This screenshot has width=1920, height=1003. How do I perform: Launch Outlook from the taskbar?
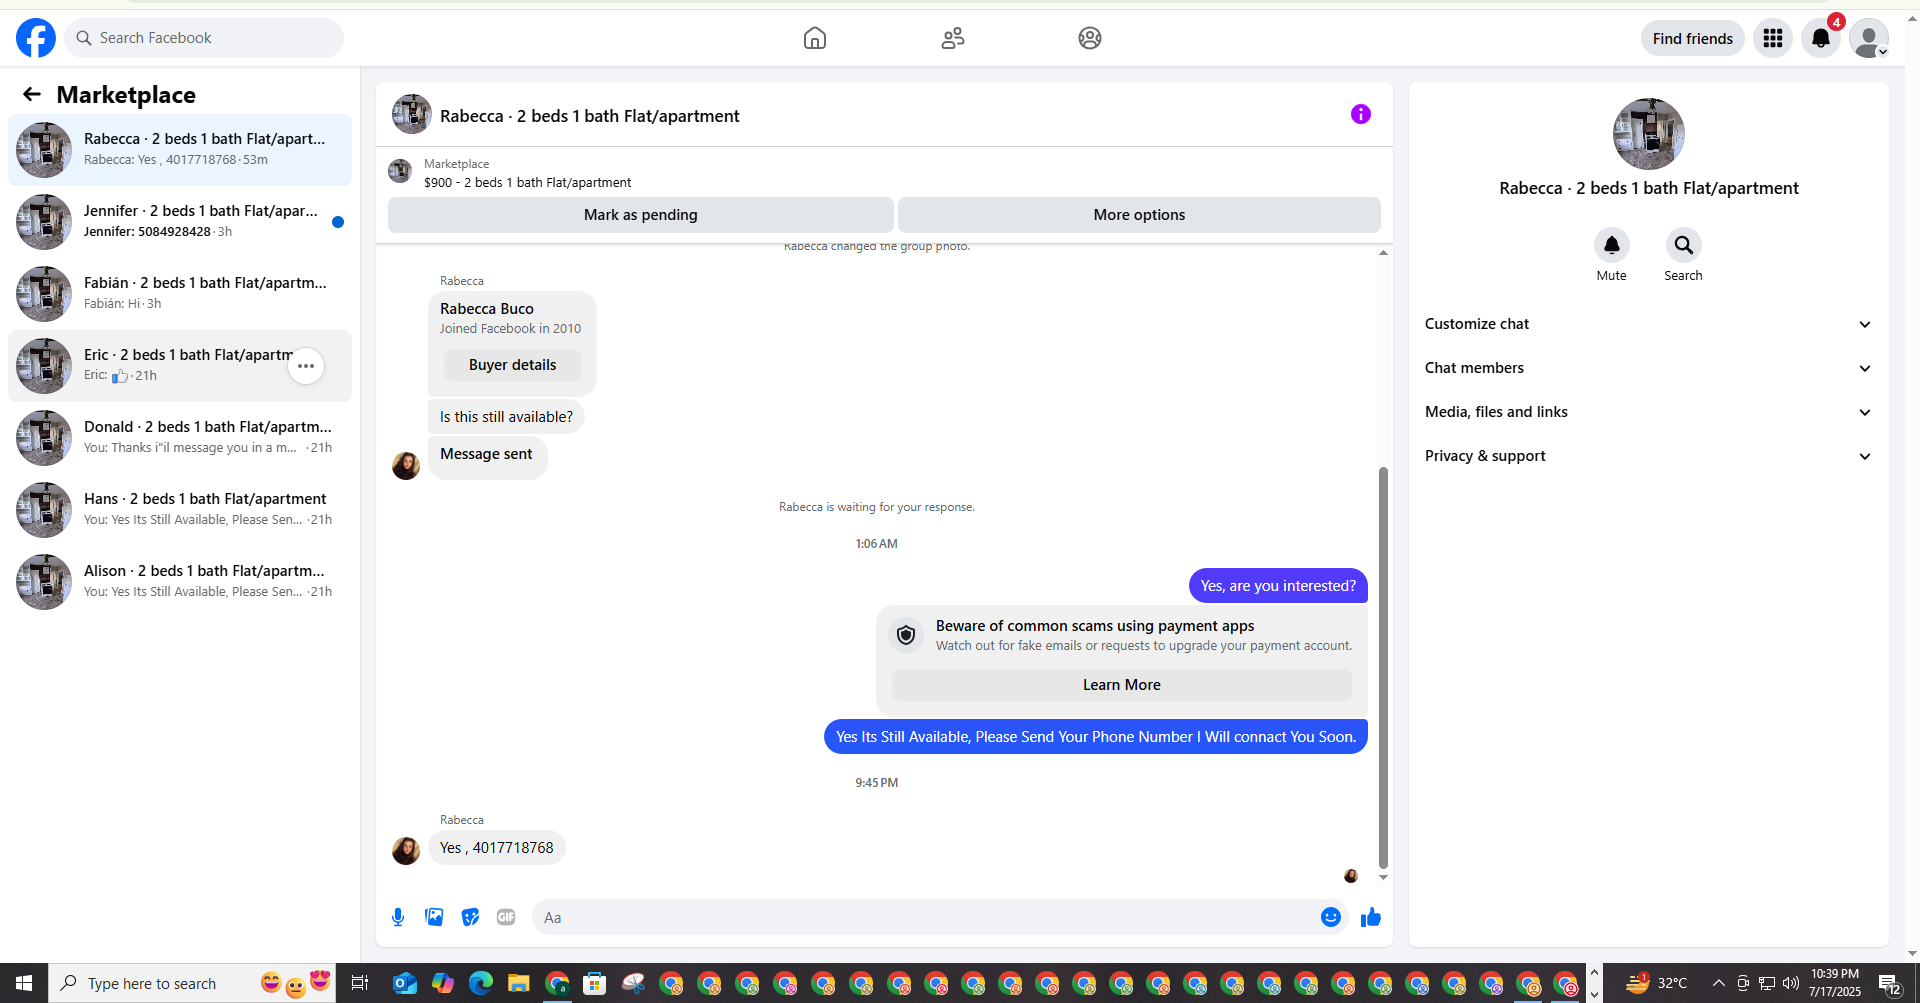[404, 983]
